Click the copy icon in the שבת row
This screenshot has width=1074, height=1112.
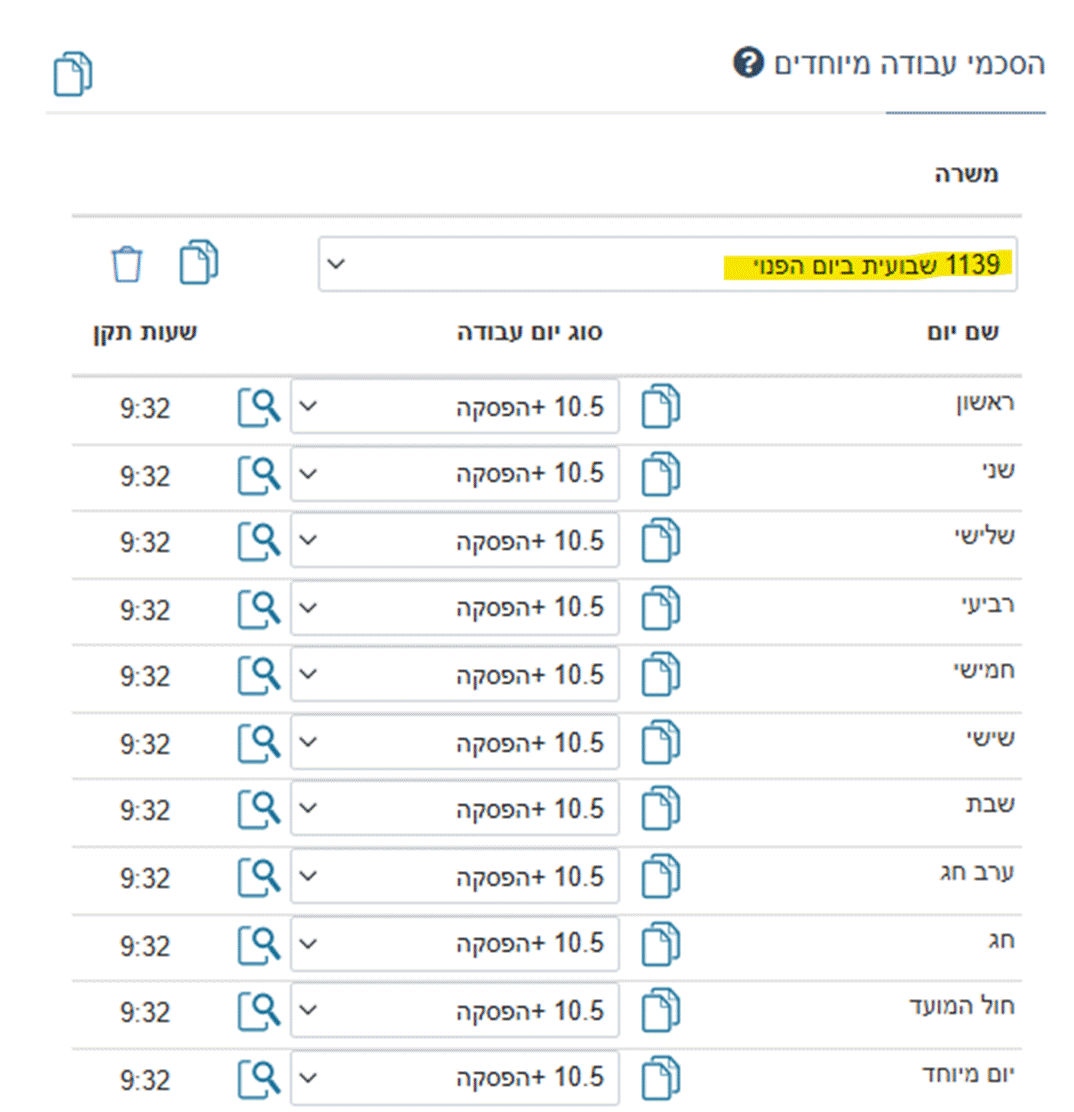[660, 810]
